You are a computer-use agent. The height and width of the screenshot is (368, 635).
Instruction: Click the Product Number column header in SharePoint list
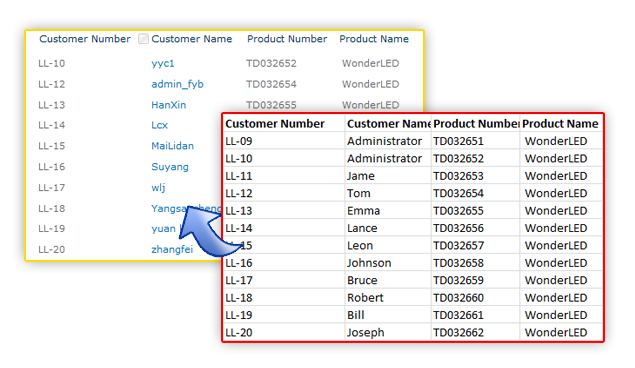(287, 39)
